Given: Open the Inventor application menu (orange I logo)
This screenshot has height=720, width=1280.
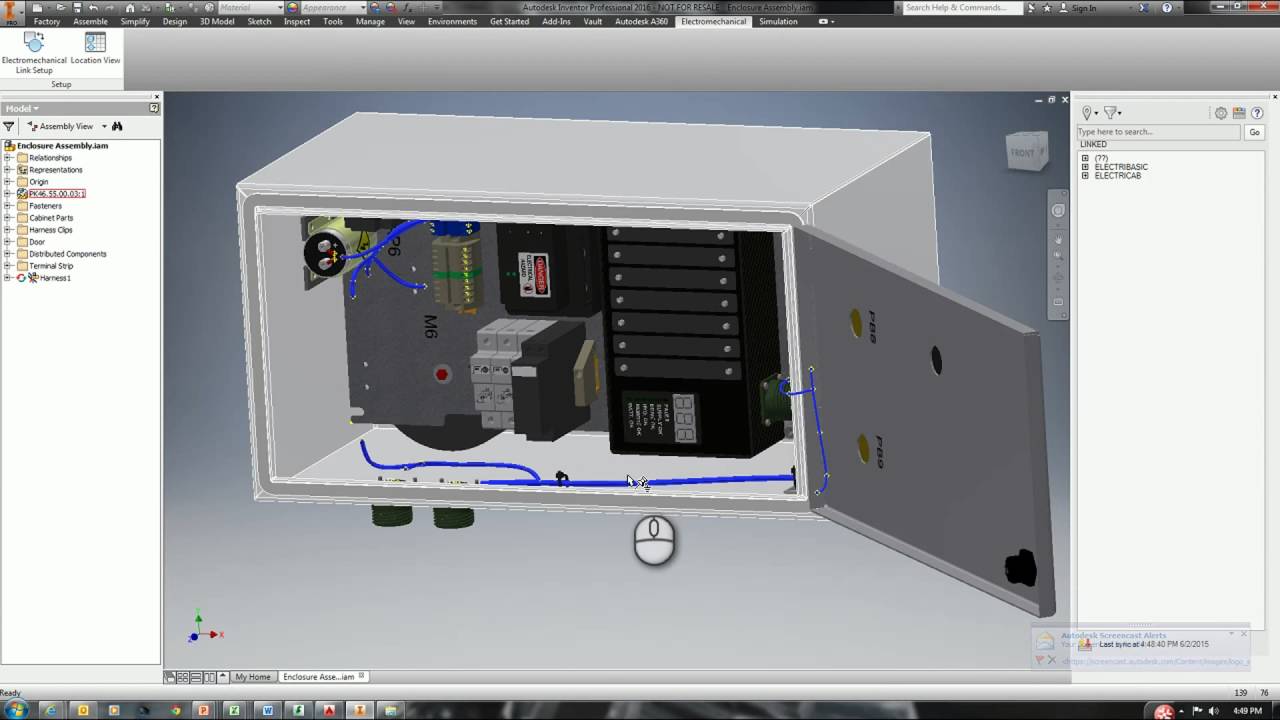Looking at the screenshot, I should coord(11,12).
